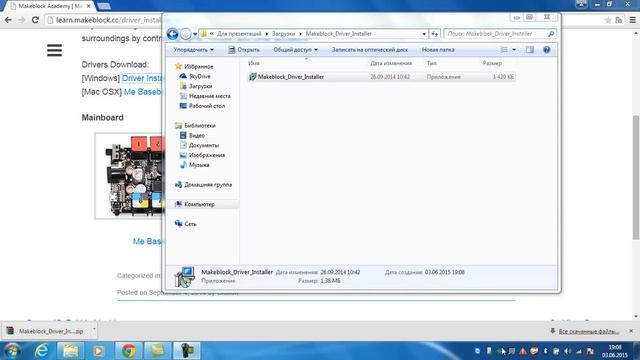The height and width of the screenshot is (360, 640).
Task: Click the magnifier icon in Explorer search
Action: click(551, 34)
